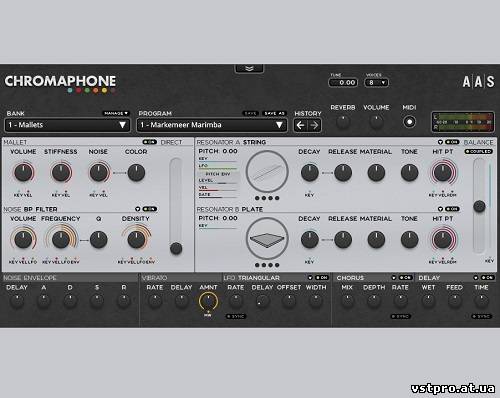
Task: Open the Voices count dropdown
Action: click(377, 83)
